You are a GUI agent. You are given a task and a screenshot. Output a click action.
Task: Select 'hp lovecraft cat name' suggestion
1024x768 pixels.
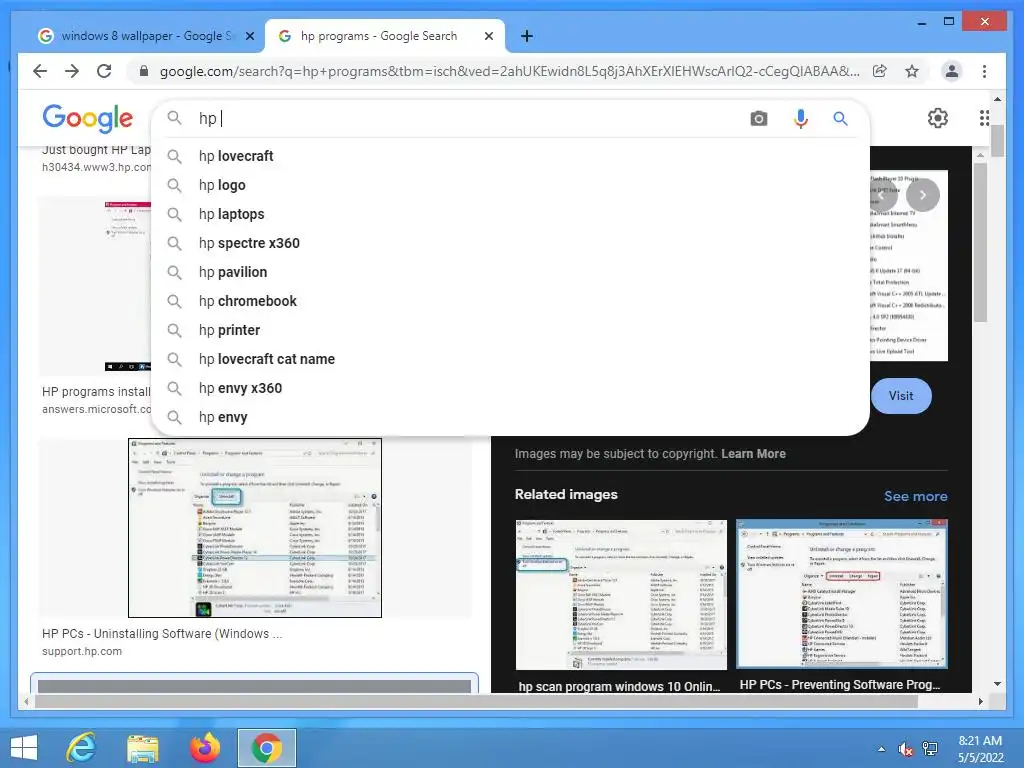[510, 359]
